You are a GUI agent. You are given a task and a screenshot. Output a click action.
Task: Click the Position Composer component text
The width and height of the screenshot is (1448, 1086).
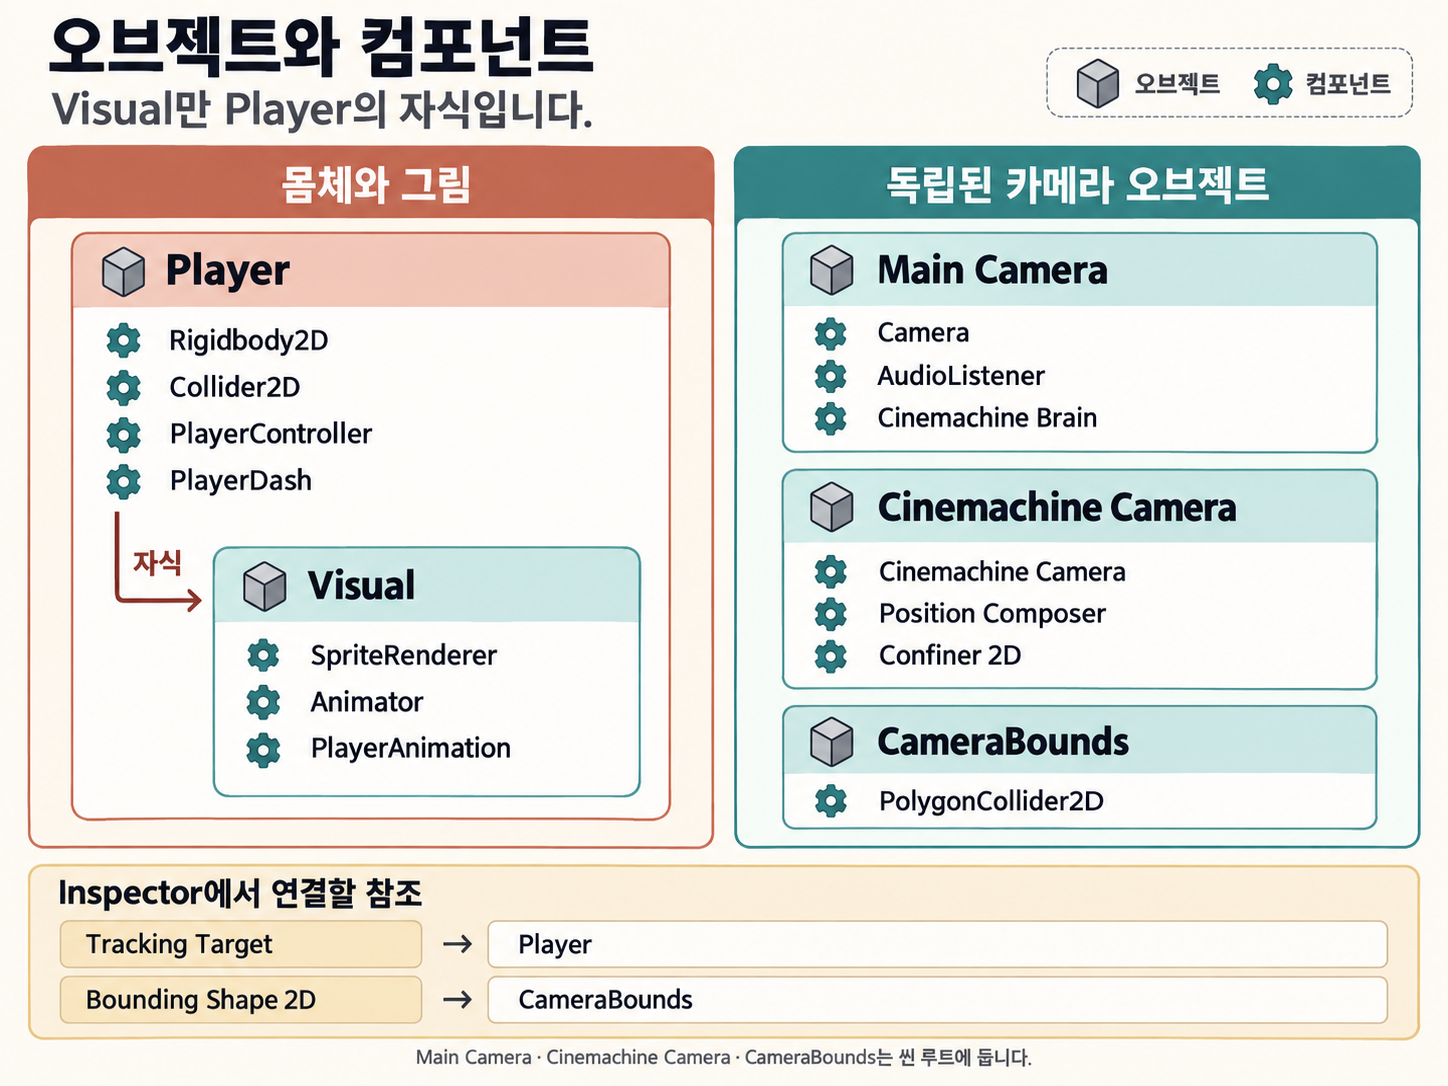click(x=993, y=614)
